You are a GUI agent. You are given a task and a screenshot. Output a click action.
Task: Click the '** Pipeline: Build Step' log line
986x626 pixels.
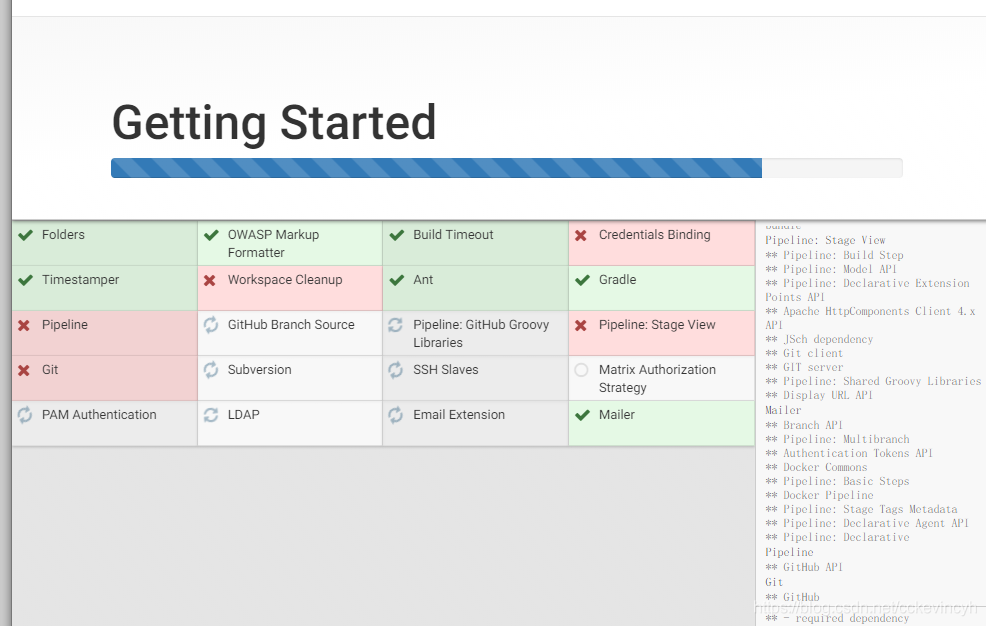click(834, 255)
